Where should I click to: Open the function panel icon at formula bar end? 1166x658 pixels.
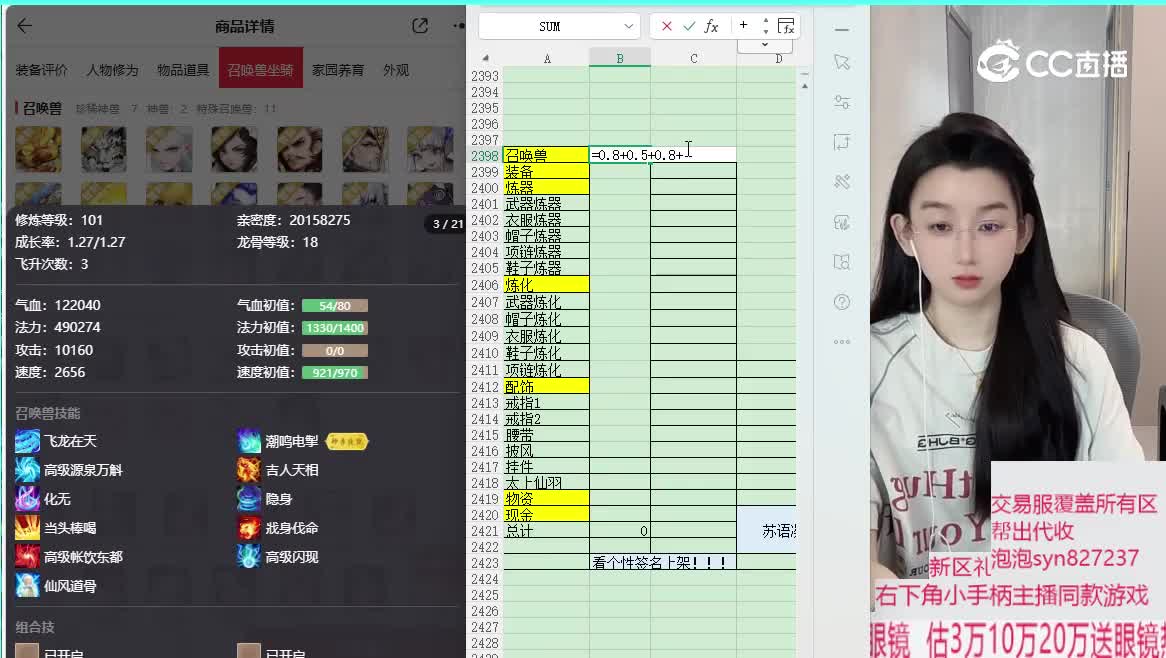(x=786, y=26)
